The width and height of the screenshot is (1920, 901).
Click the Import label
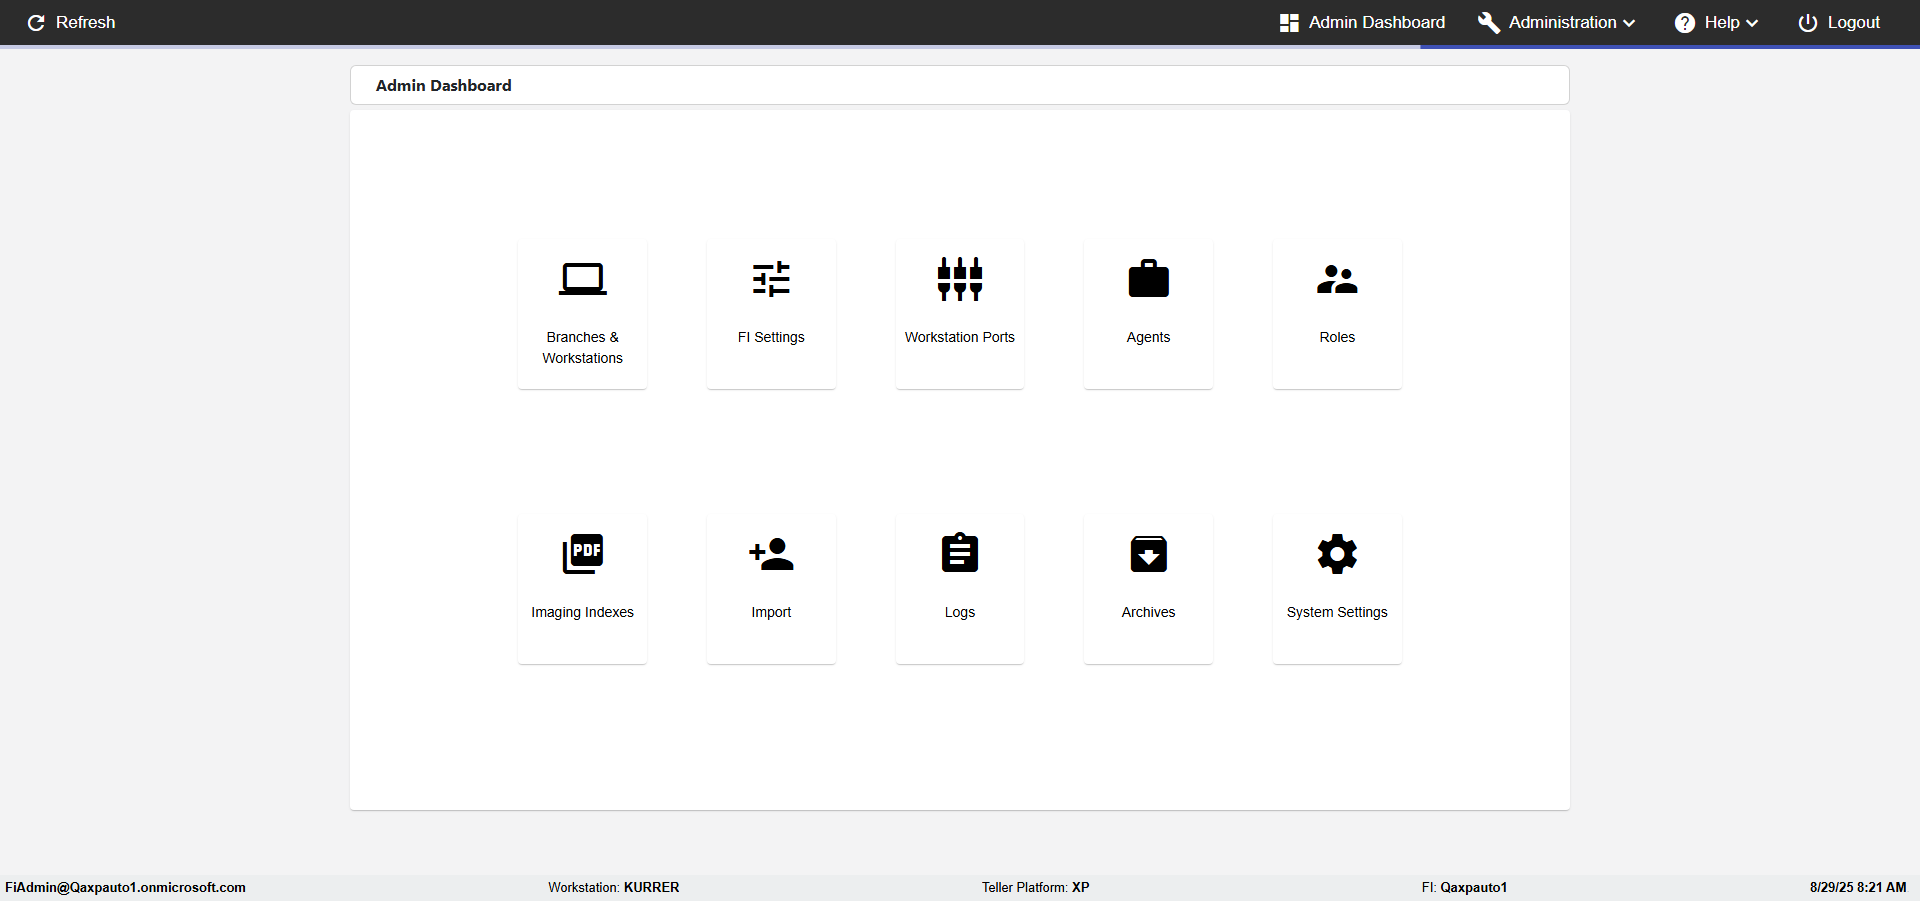pyautogui.click(x=771, y=612)
